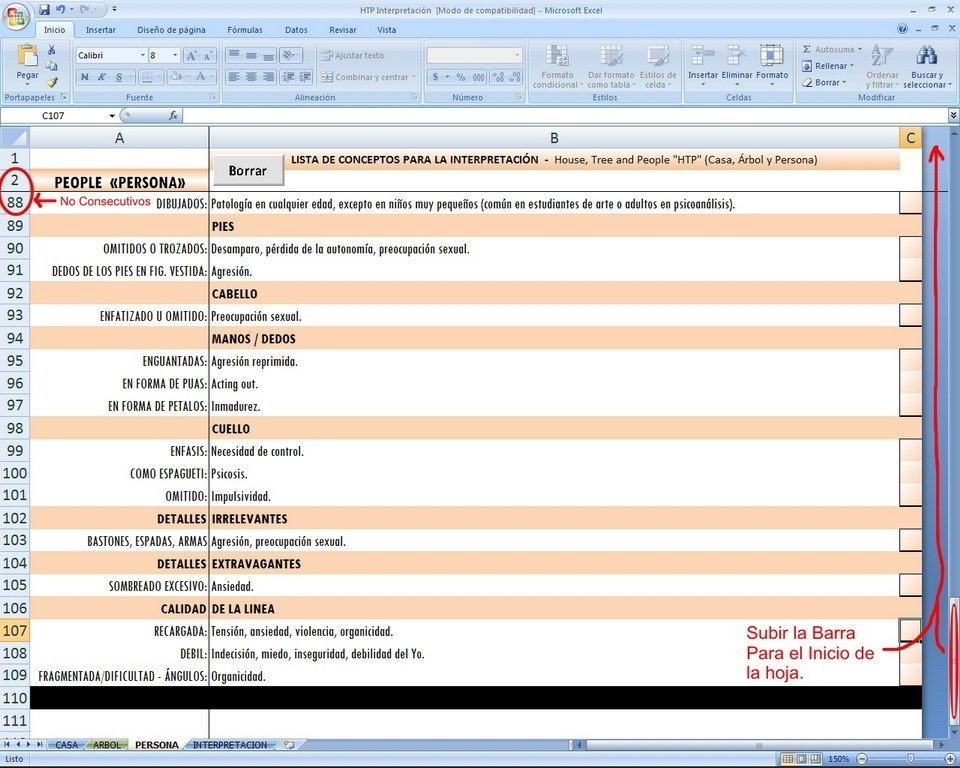Click the Buscar y seleccionar binoculars icon
Image resolution: width=960 pixels, height=768 pixels.
(x=925, y=57)
